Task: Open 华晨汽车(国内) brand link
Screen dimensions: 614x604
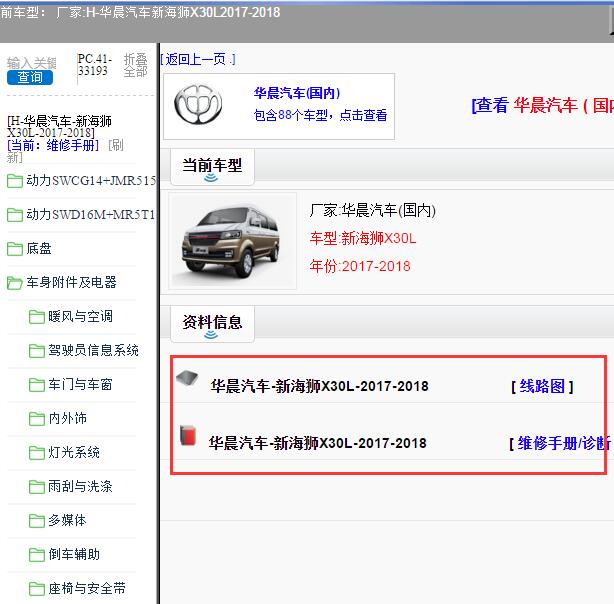Action: [297, 93]
